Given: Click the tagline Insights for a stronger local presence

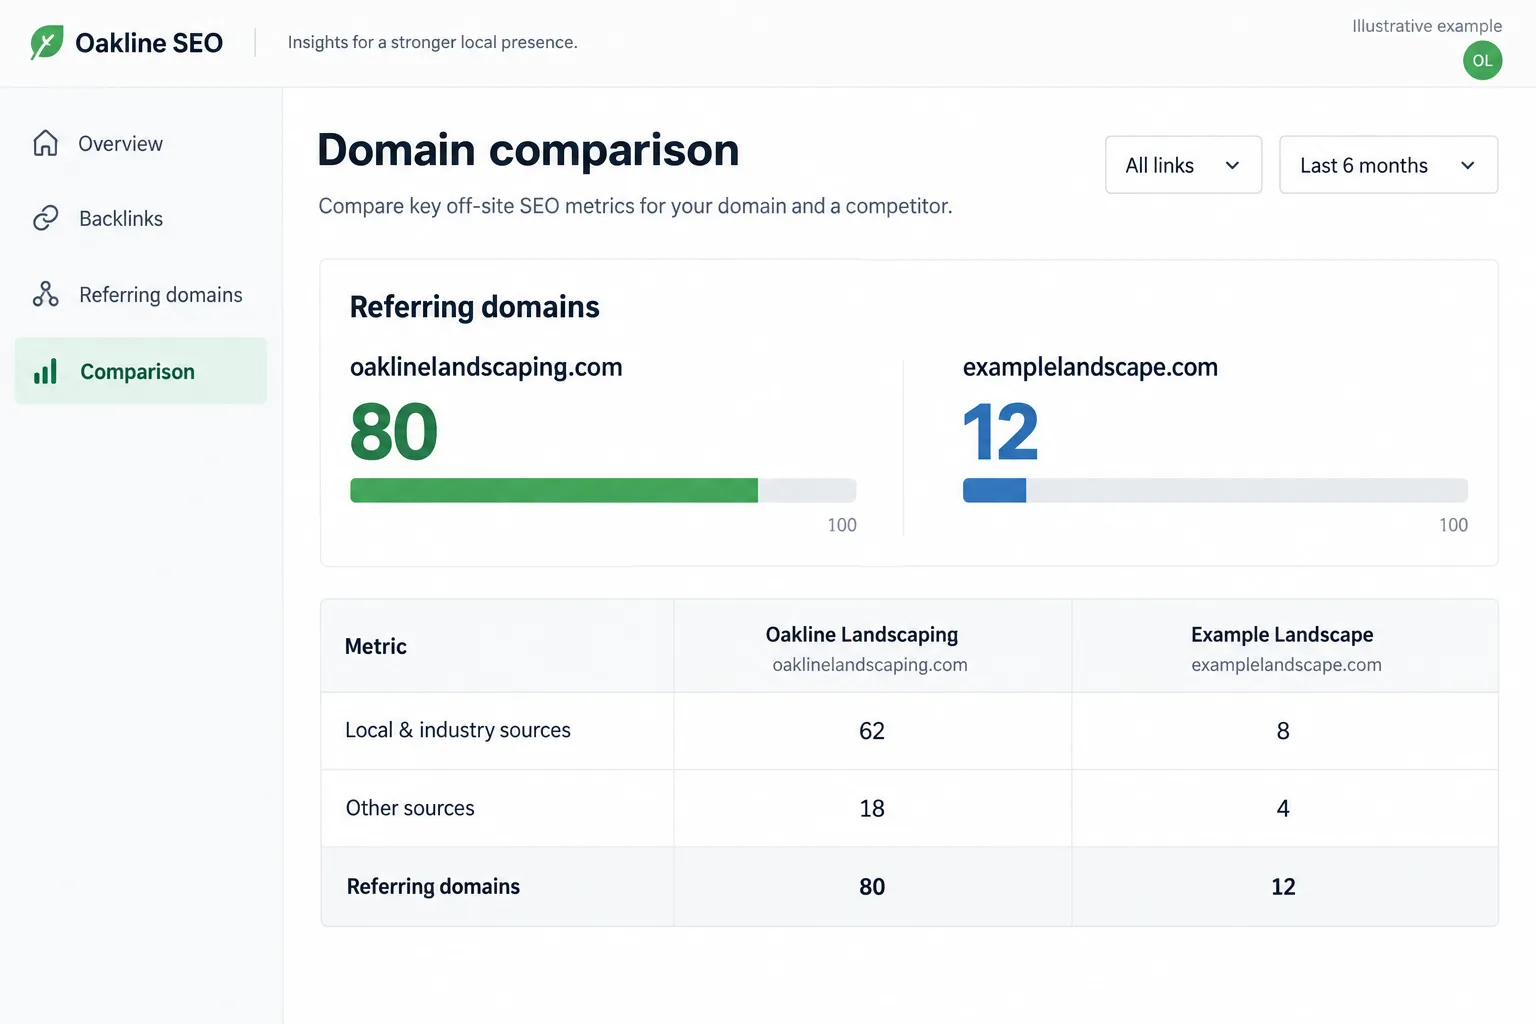Looking at the screenshot, I should pyautogui.click(x=433, y=42).
